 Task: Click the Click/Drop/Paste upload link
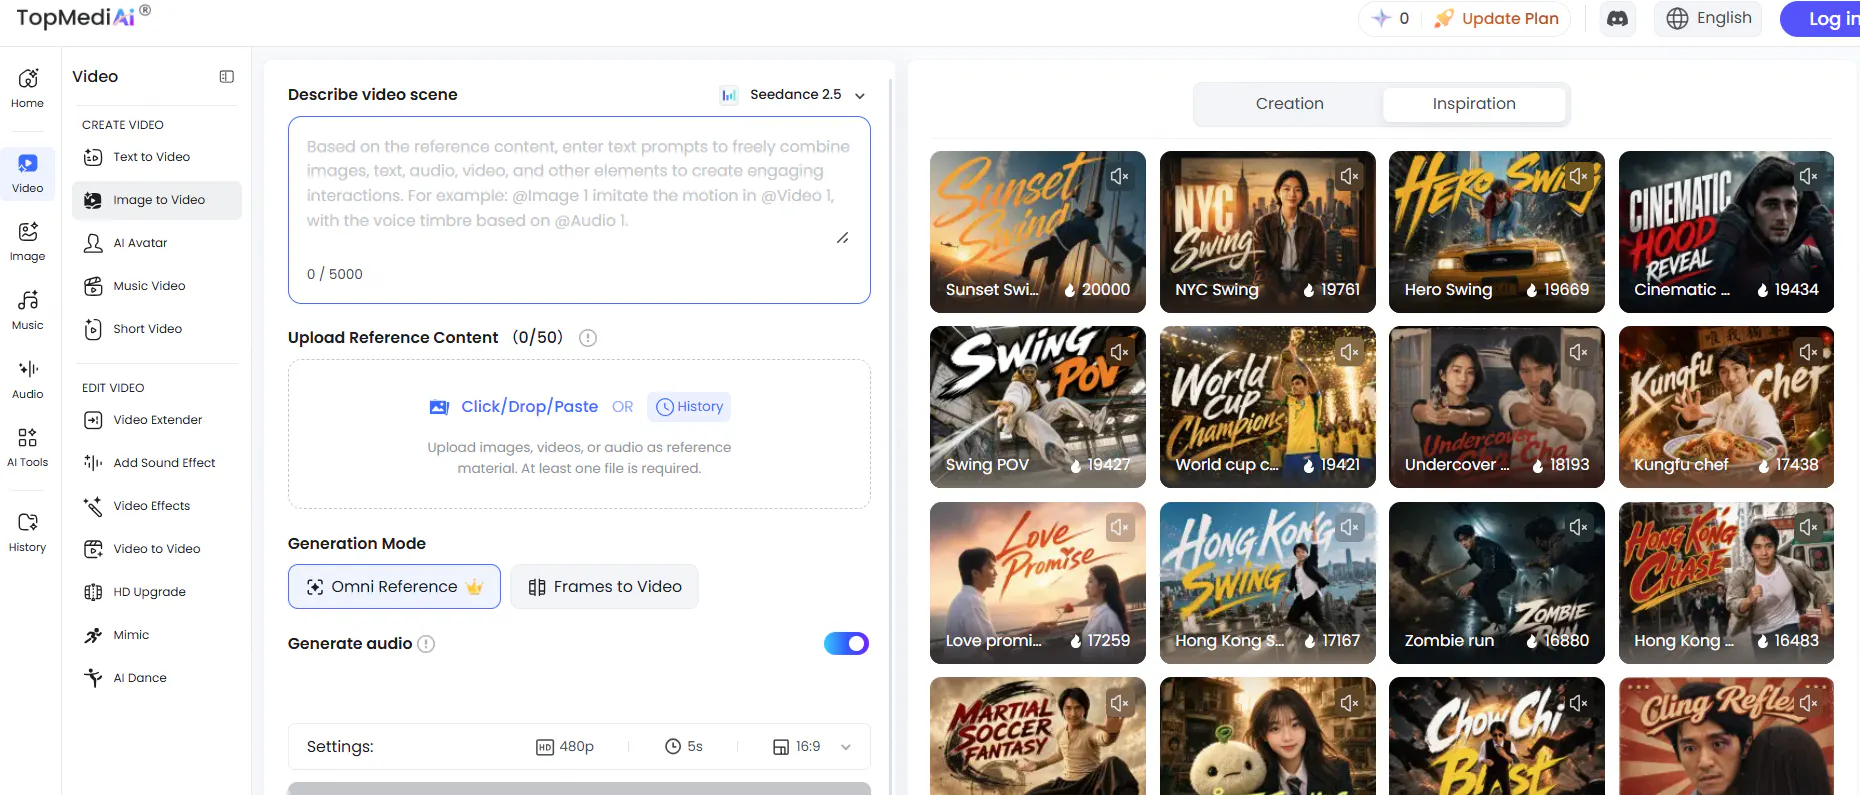click(x=514, y=407)
